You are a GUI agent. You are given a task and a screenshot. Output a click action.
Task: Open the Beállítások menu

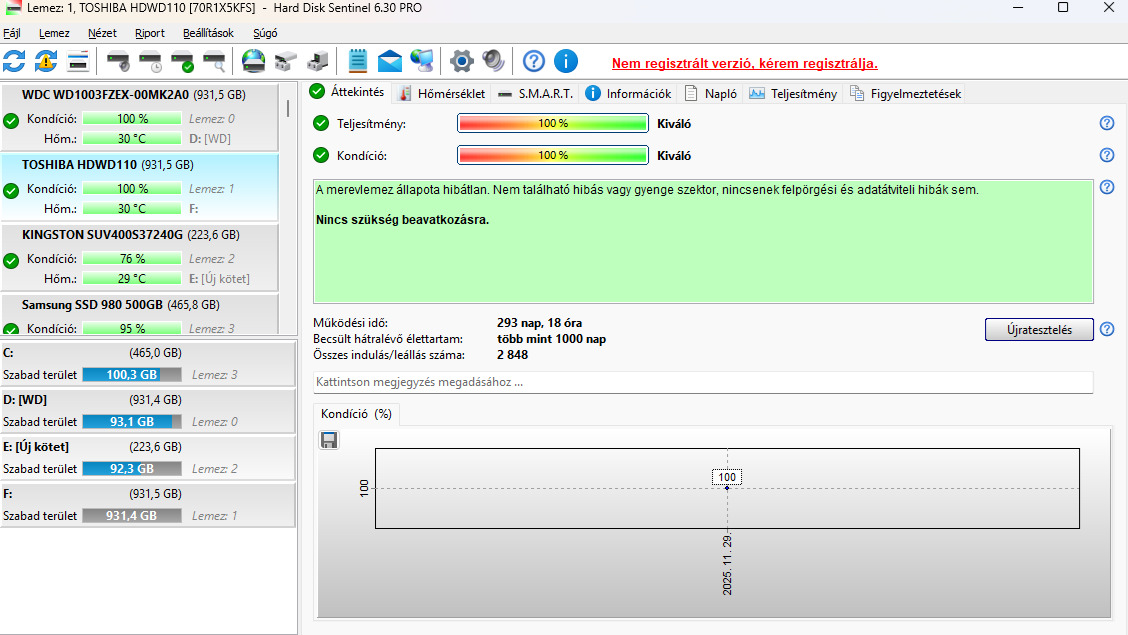208,33
